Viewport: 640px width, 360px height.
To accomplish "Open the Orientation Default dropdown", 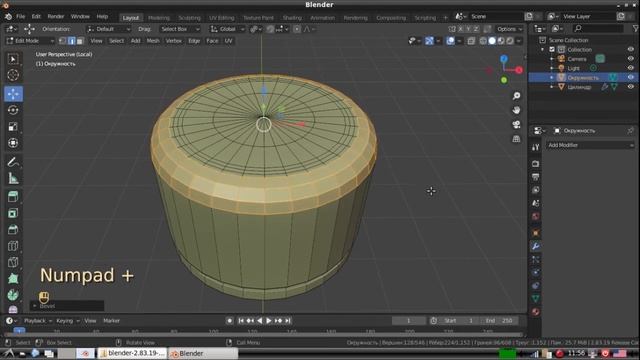I will 108,29.
